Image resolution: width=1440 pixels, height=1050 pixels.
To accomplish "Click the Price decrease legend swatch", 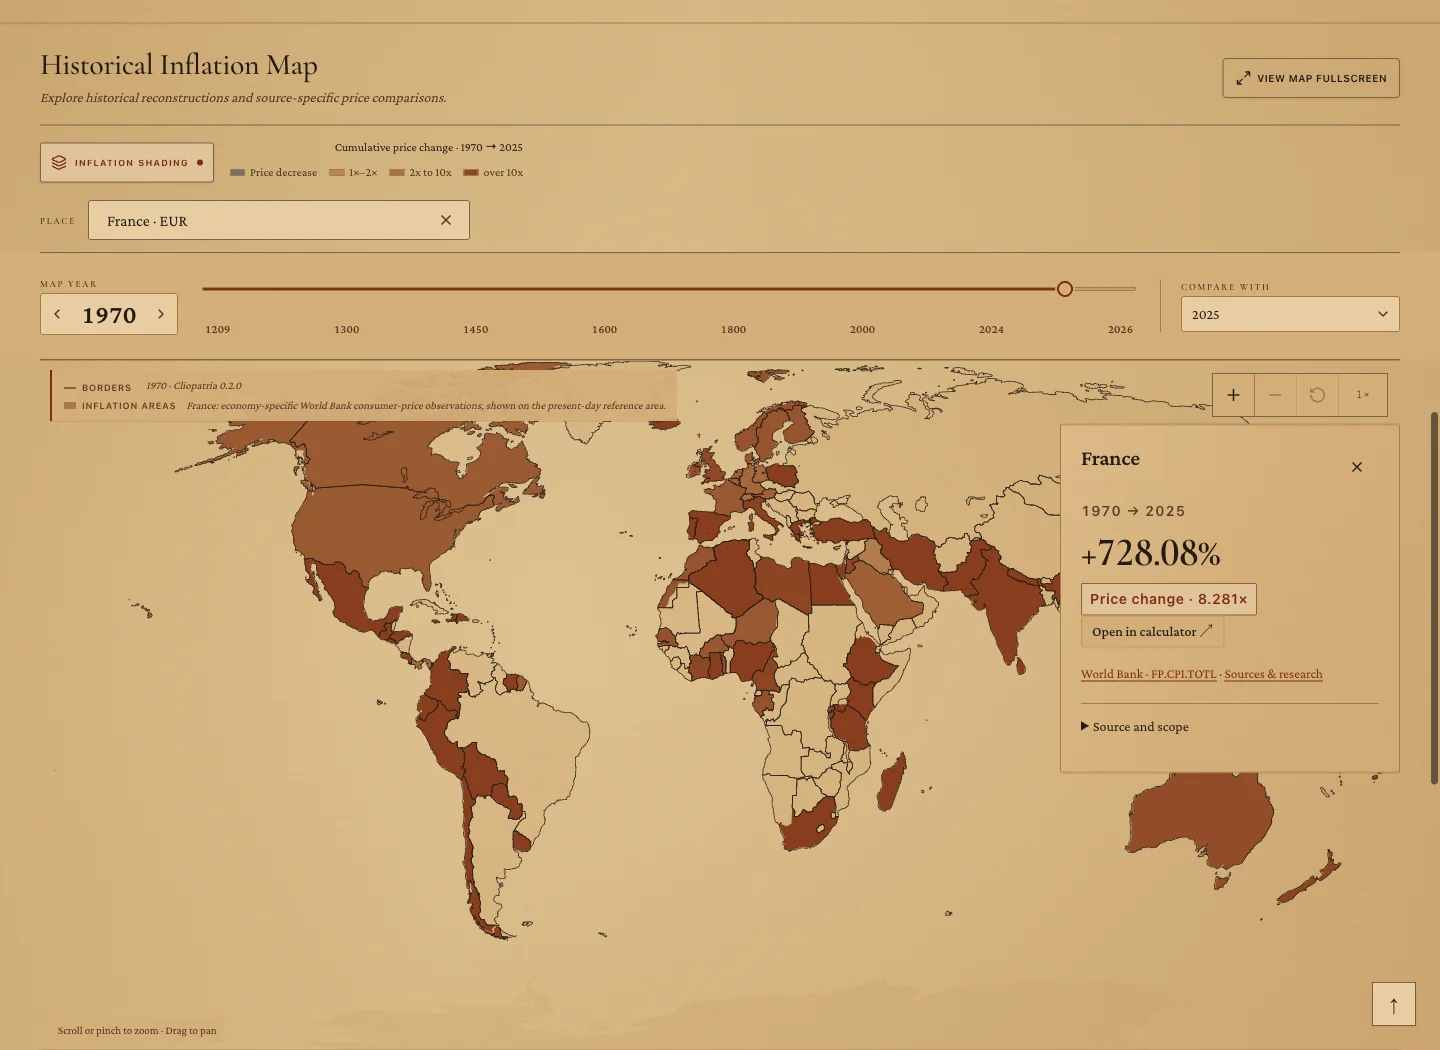I will [237, 173].
